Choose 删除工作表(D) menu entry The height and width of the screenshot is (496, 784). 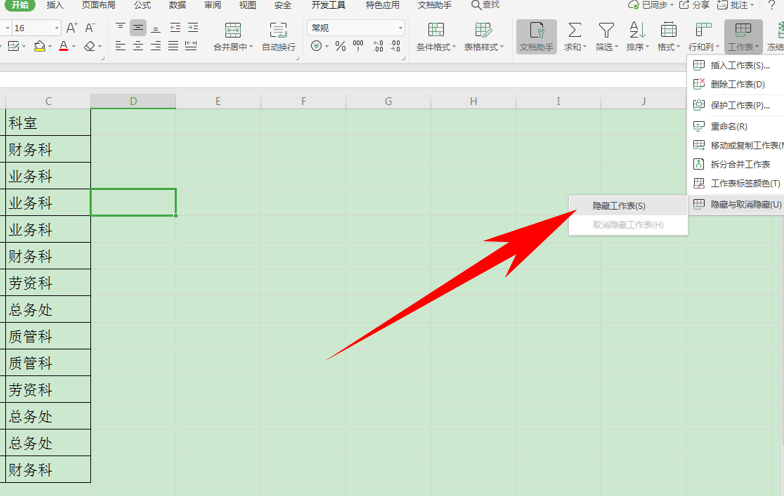(x=736, y=84)
